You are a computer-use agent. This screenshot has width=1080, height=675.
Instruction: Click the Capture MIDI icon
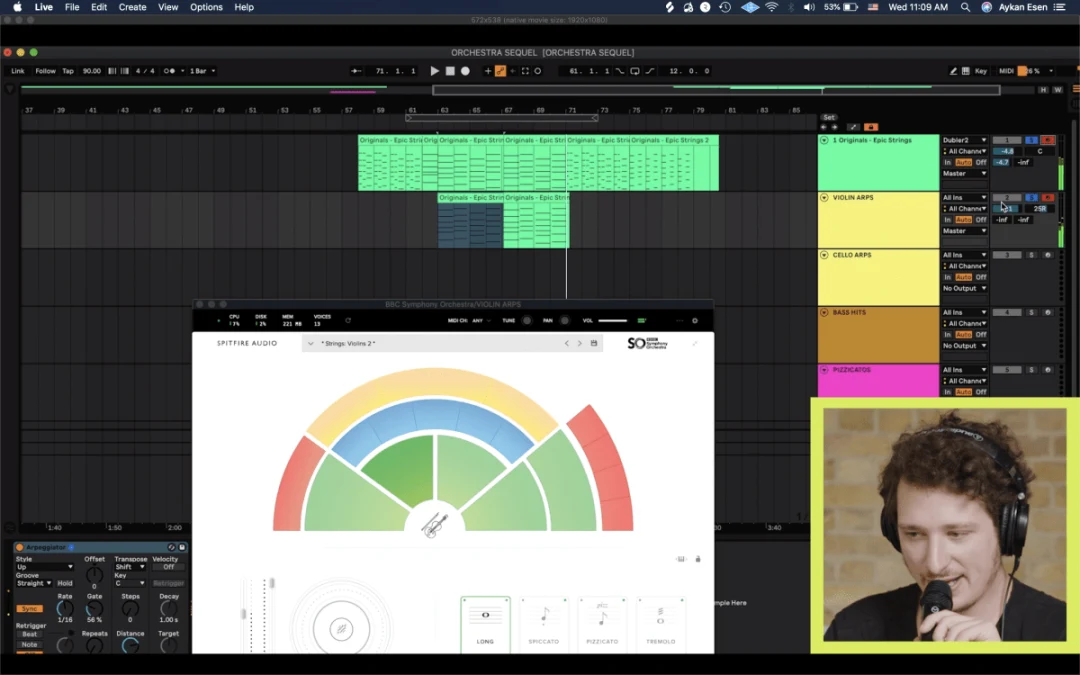point(526,71)
